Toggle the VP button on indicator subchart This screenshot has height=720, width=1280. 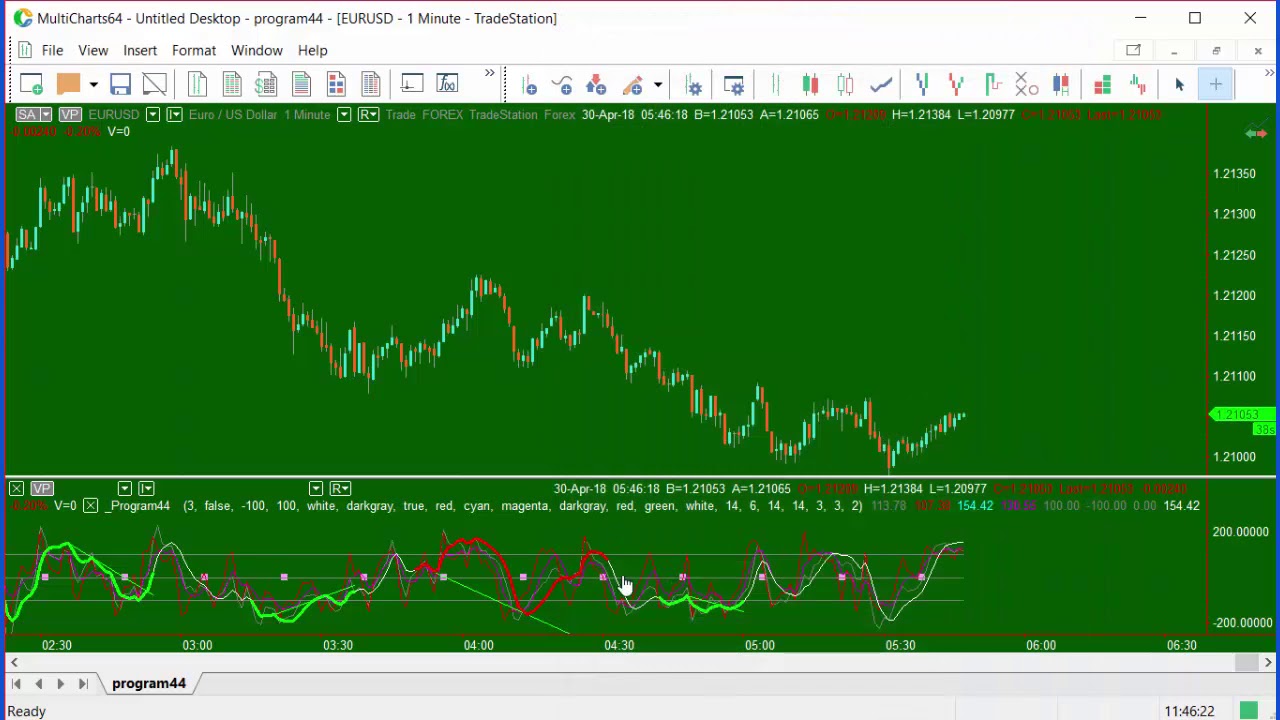tap(41, 488)
